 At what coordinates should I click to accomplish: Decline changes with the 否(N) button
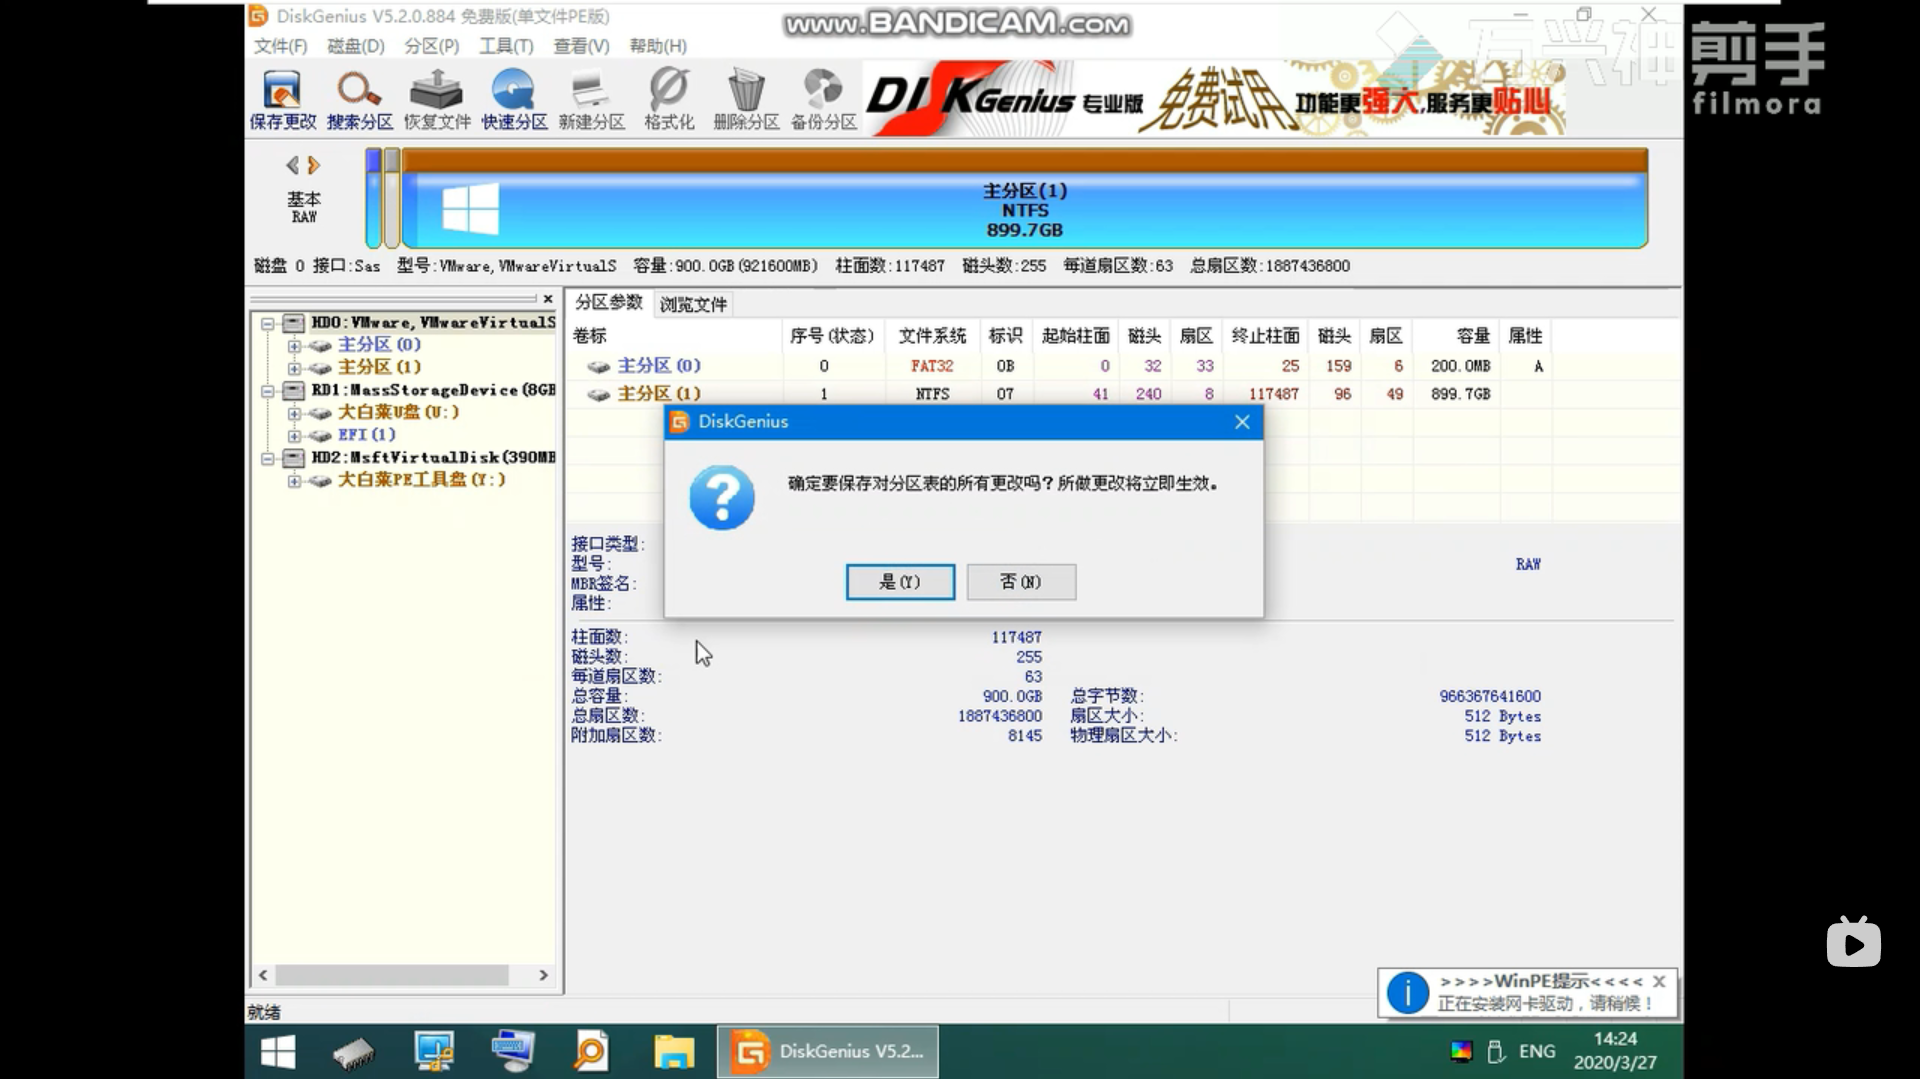click(x=1021, y=582)
